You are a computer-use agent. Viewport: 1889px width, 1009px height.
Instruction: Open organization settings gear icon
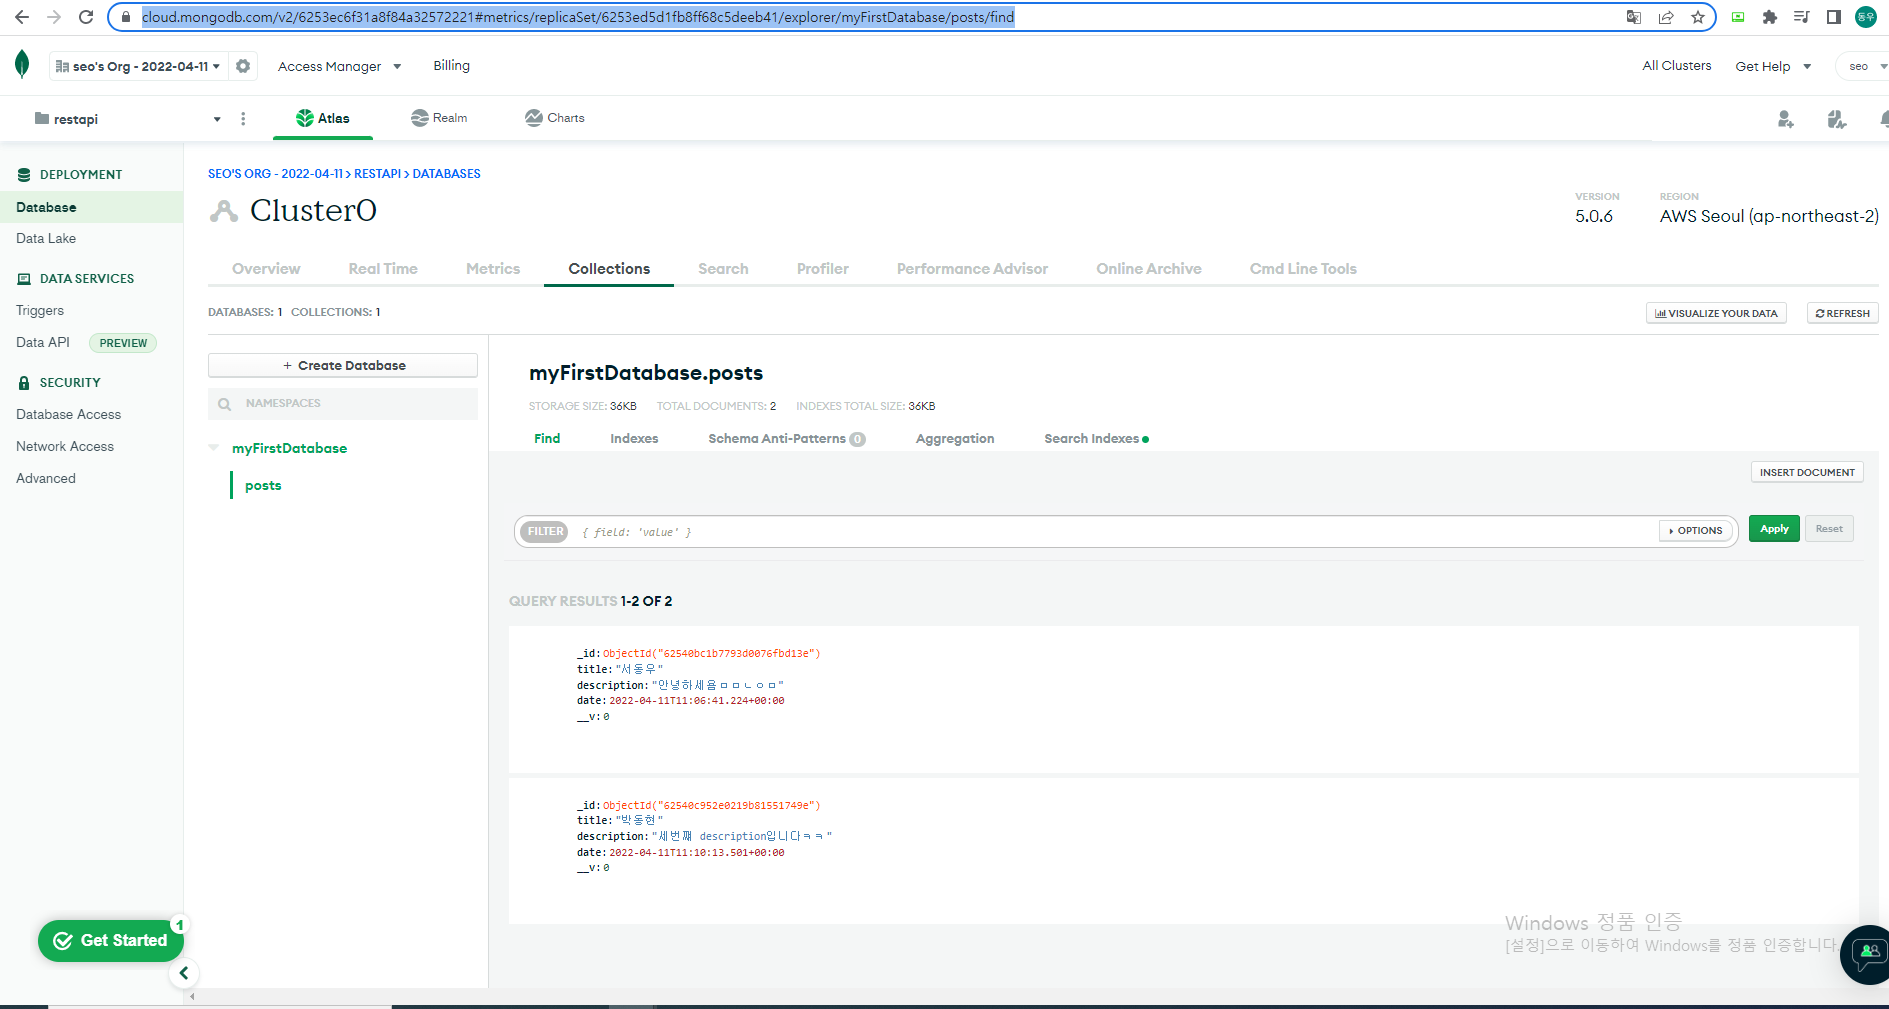242,65
